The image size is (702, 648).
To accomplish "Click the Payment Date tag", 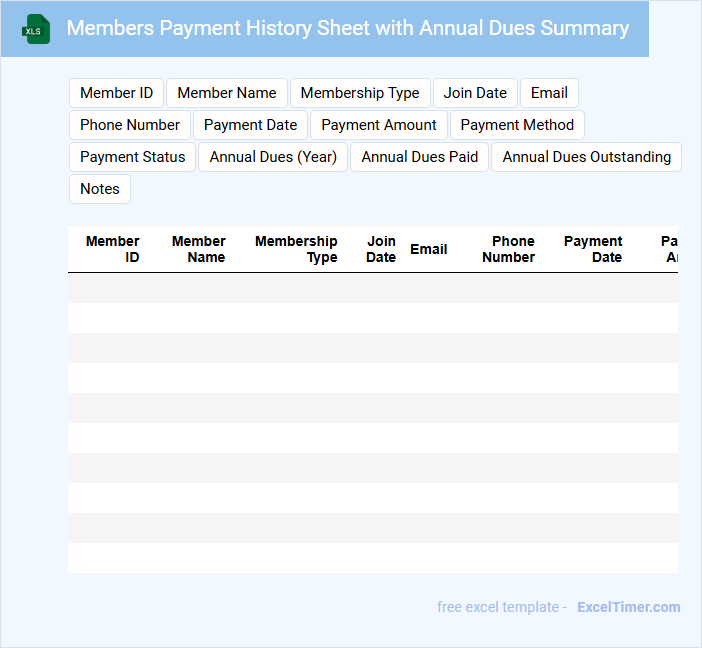I will tap(250, 125).
